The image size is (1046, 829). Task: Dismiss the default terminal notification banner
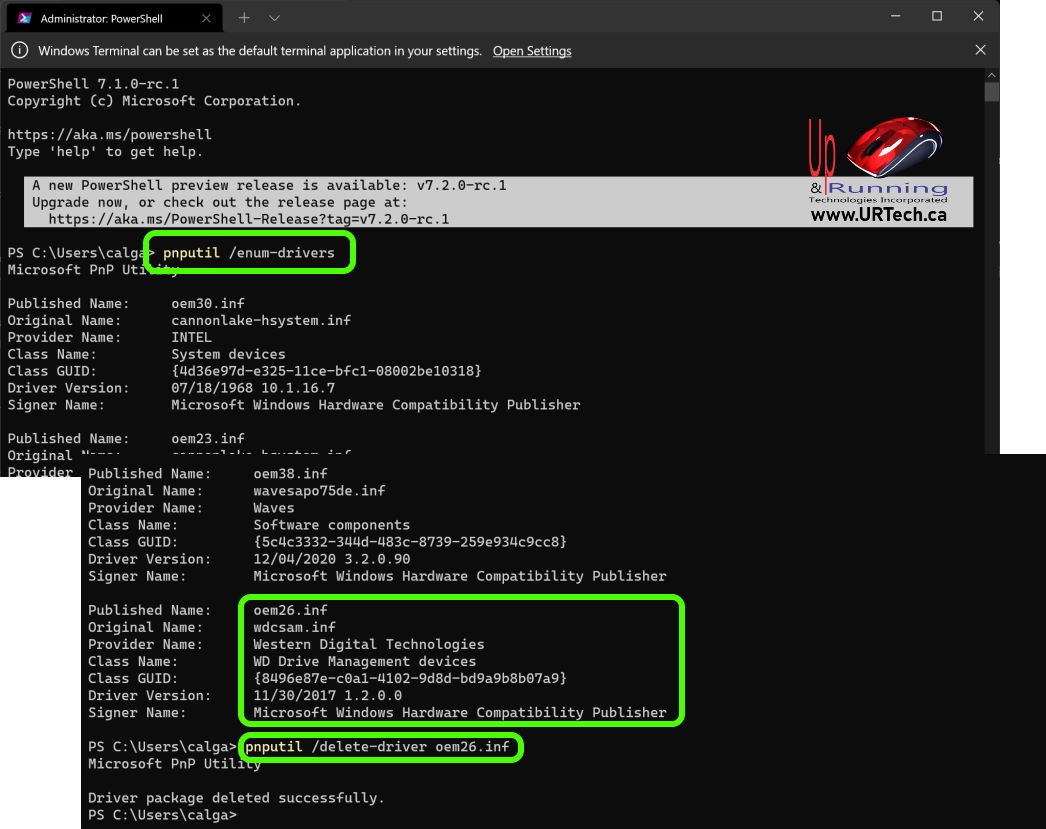coord(980,50)
